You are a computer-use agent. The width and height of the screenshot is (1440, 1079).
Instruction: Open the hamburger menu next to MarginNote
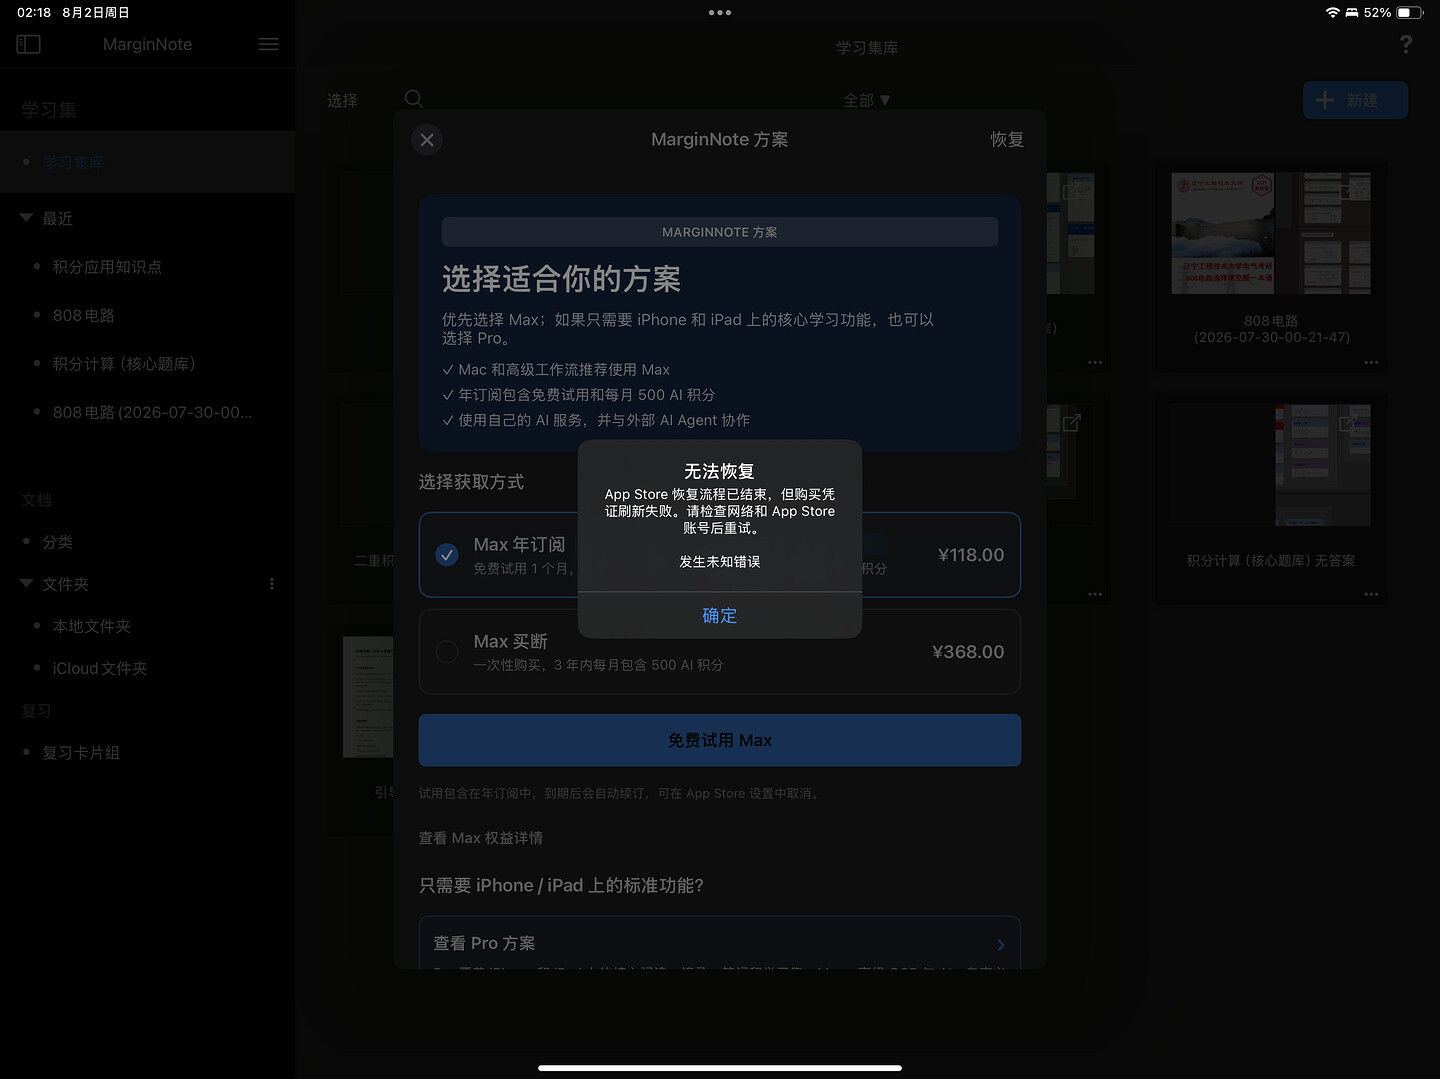268,44
